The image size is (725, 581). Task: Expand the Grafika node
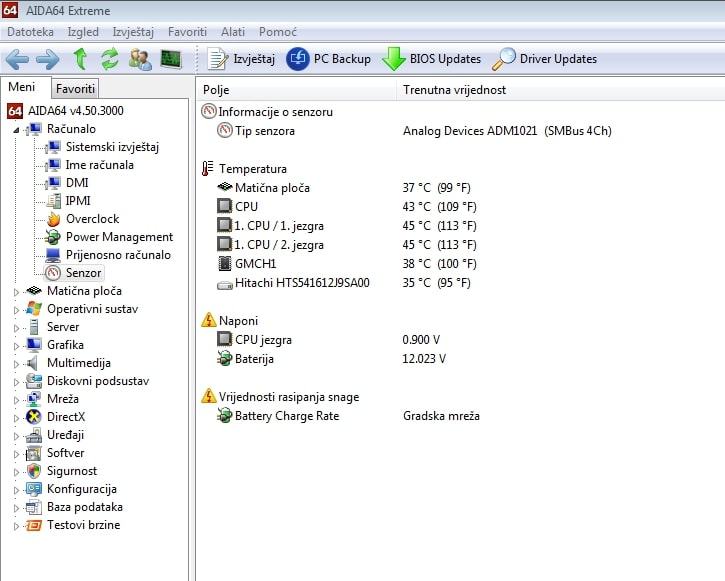(x=16, y=346)
